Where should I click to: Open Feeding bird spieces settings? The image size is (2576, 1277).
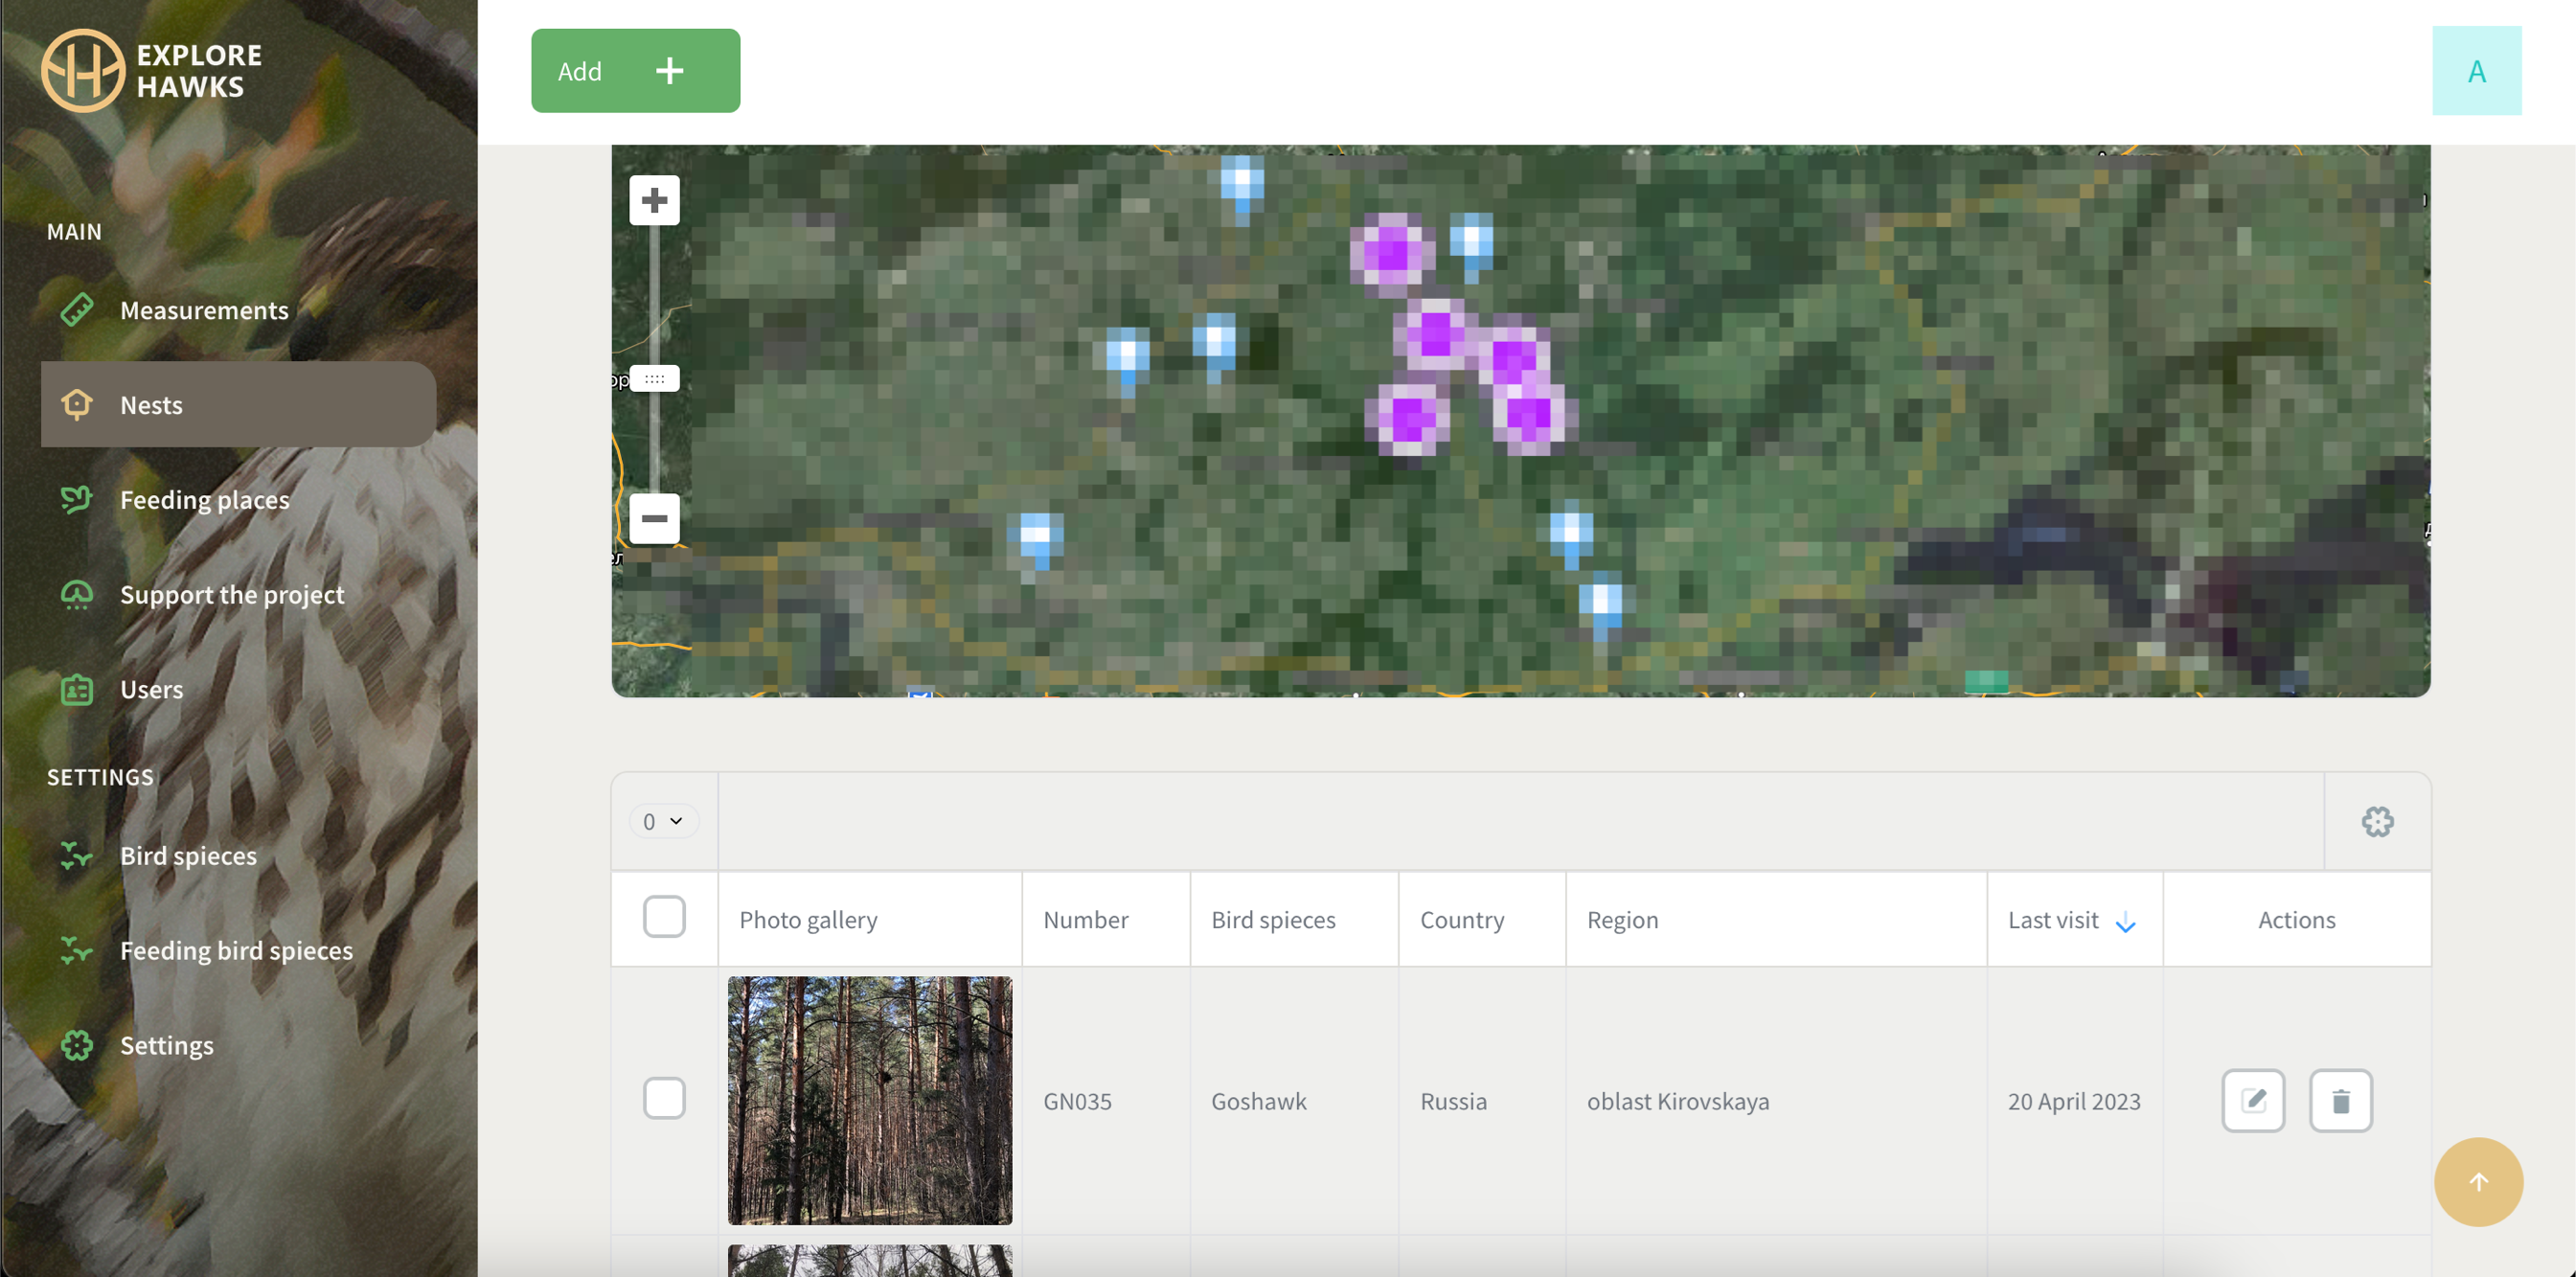pos(238,950)
